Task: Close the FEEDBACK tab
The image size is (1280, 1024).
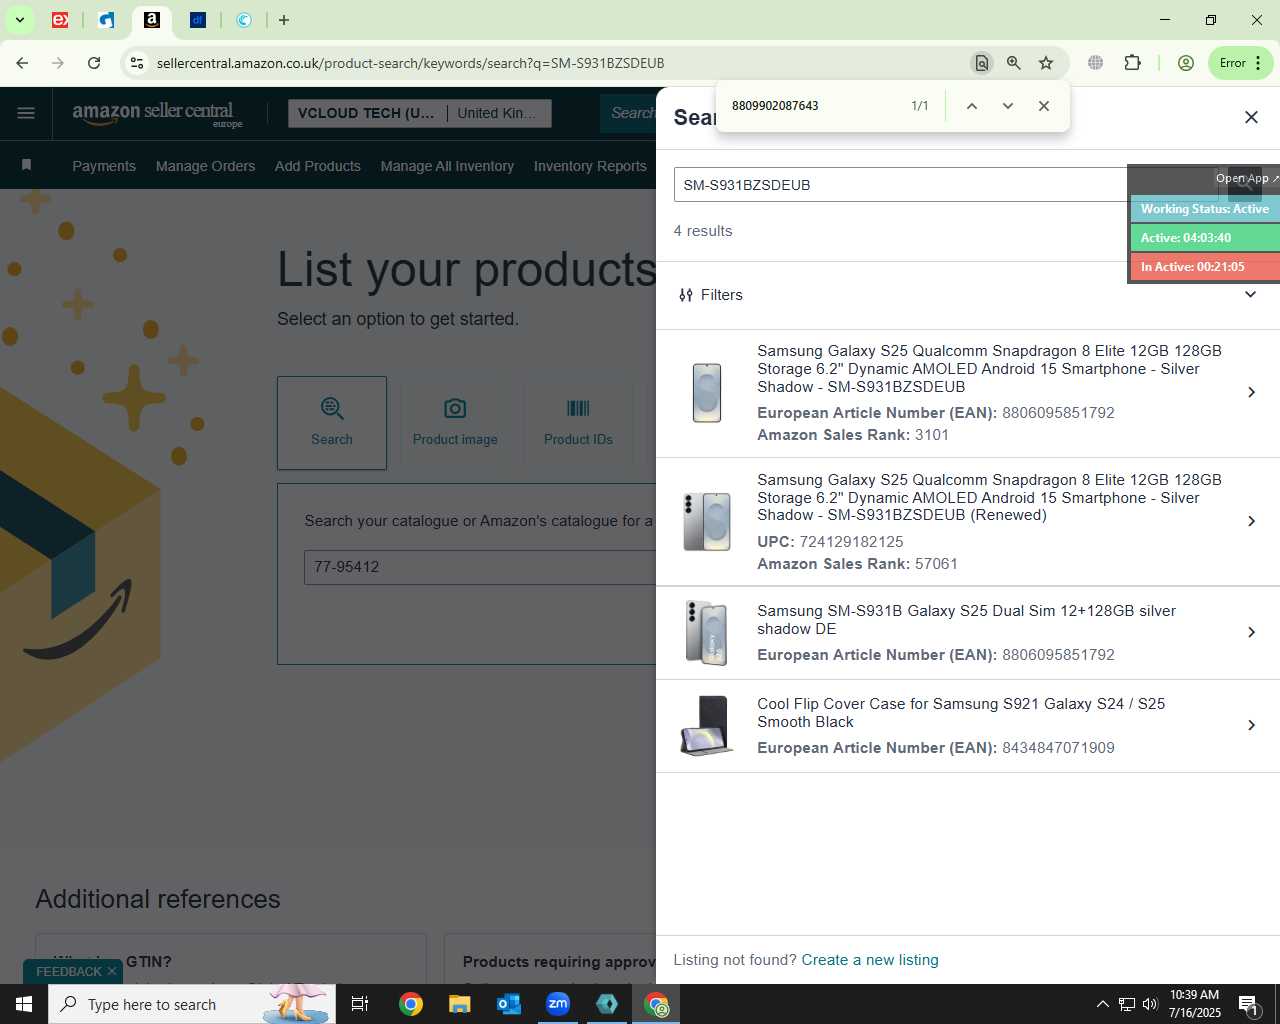Action: coord(112,971)
